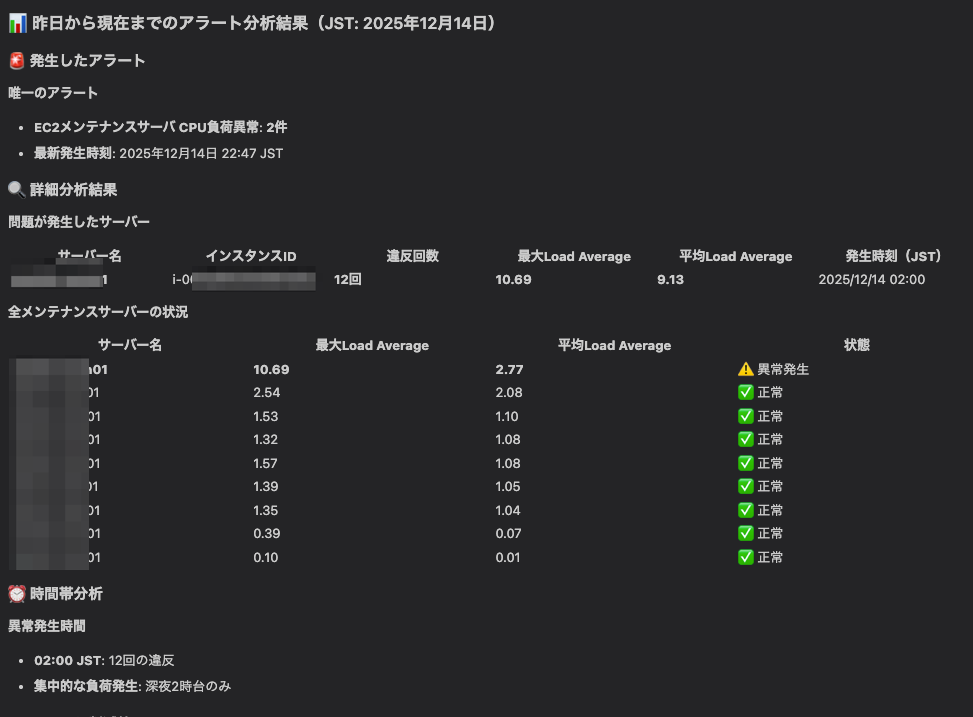This screenshot has height=717, width=973.
Task: Click the magnifying glass icon beside 詳細分析結果
Action: tap(17, 189)
